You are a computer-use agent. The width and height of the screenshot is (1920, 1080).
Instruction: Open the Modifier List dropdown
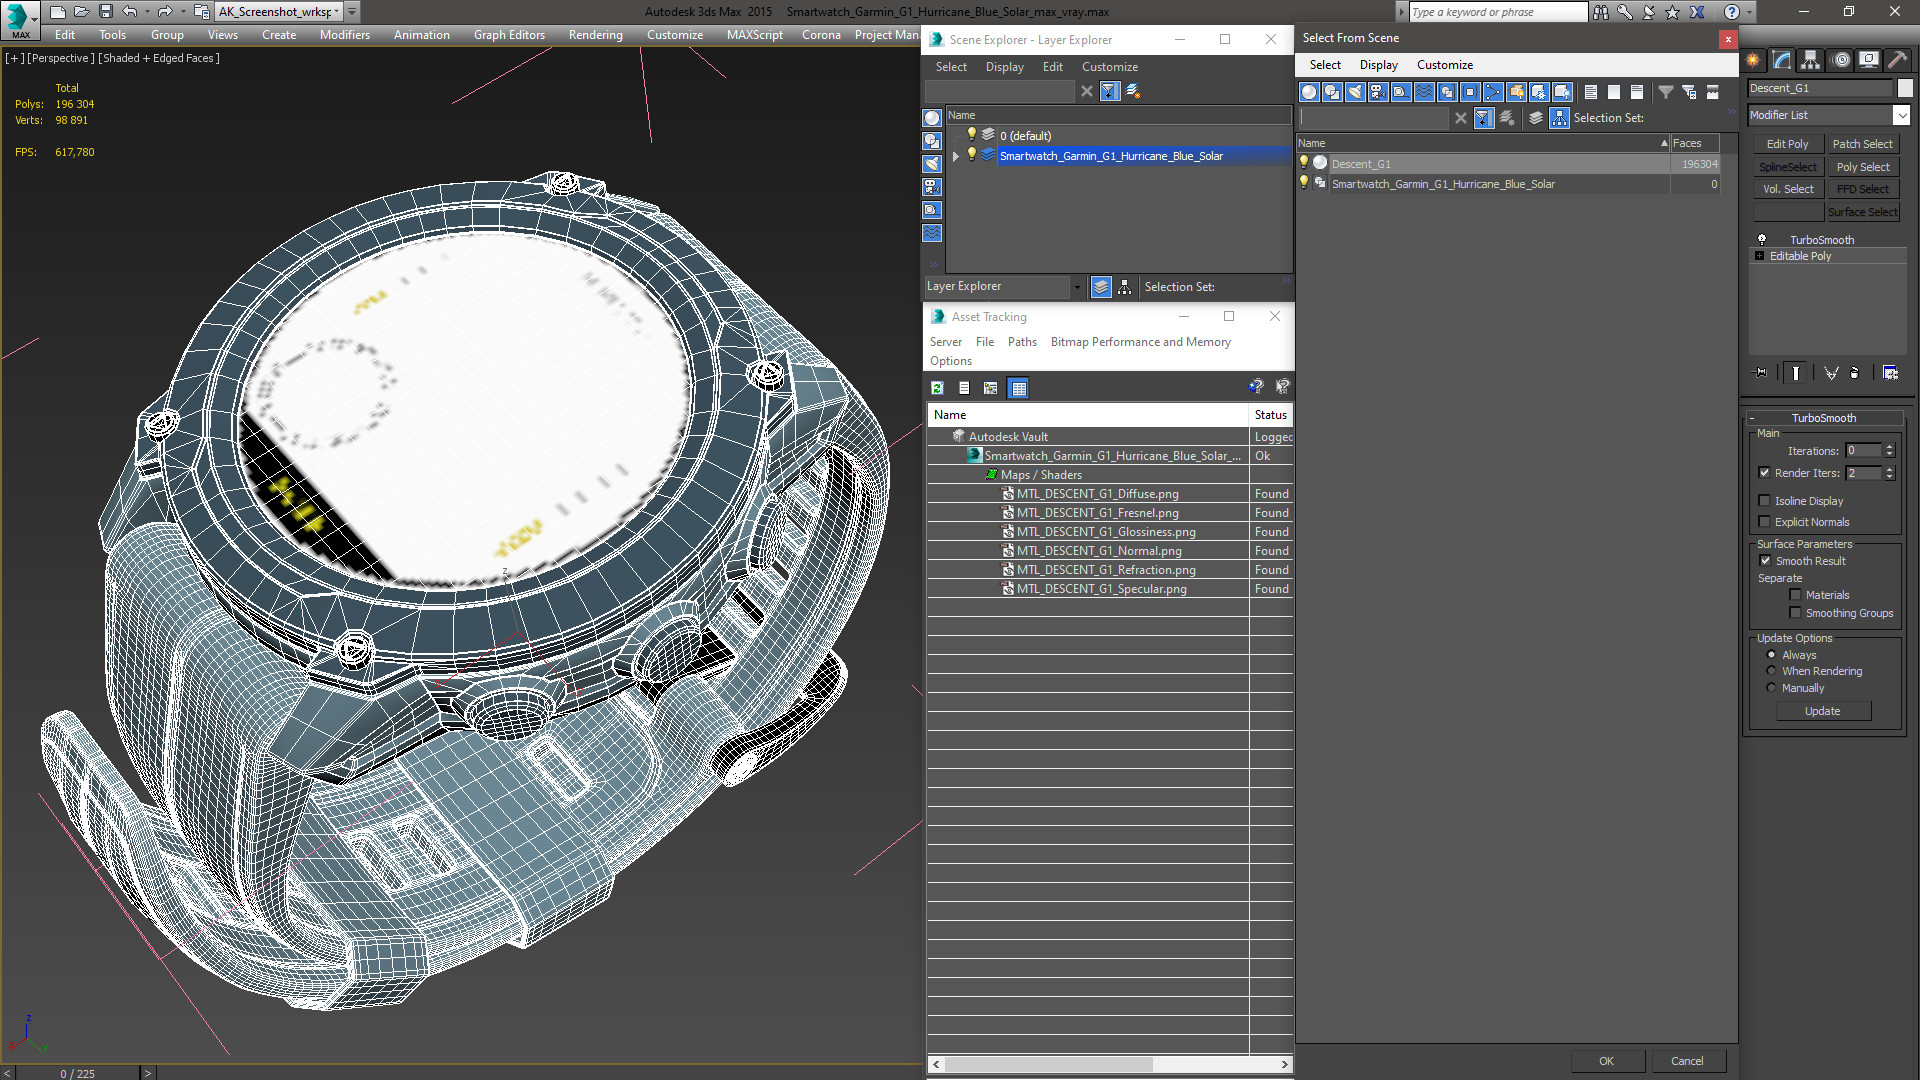click(x=1901, y=115)
